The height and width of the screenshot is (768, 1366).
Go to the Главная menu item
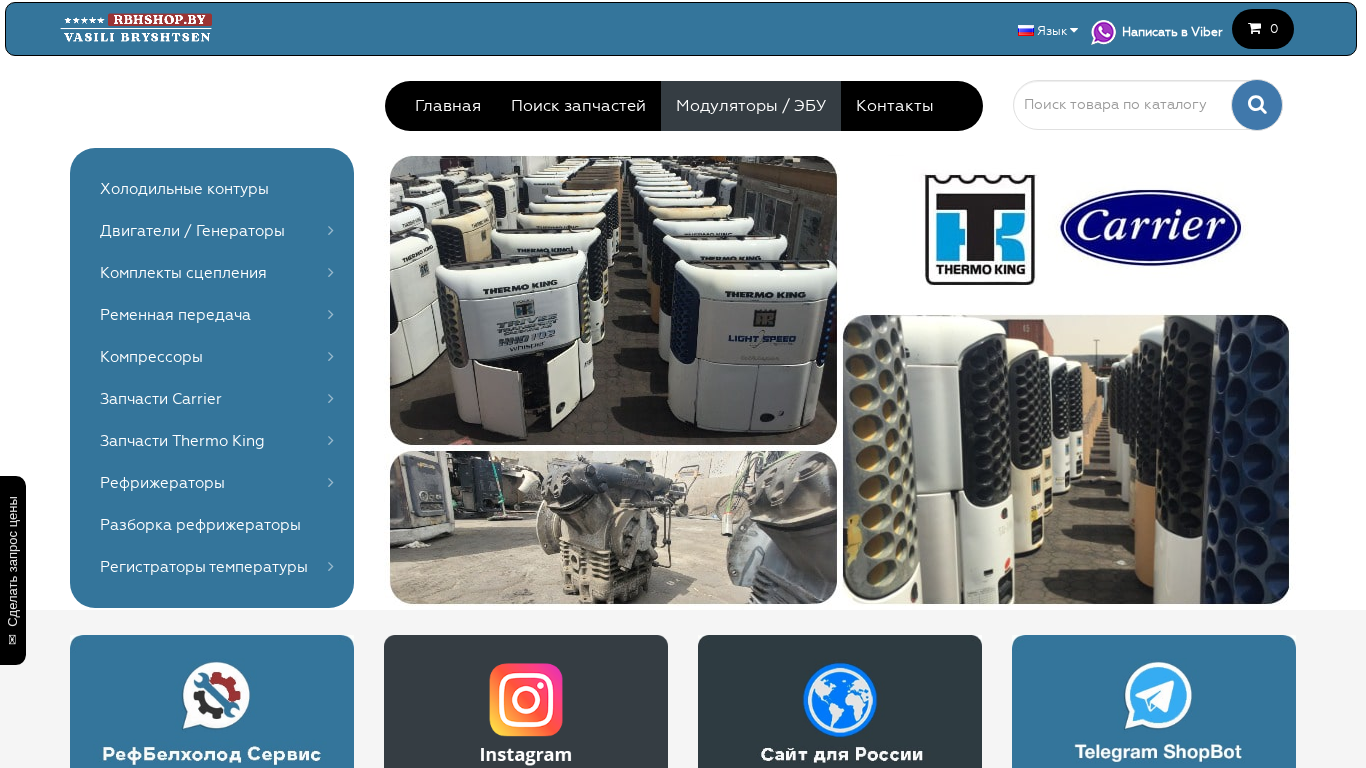pos(448,106)
